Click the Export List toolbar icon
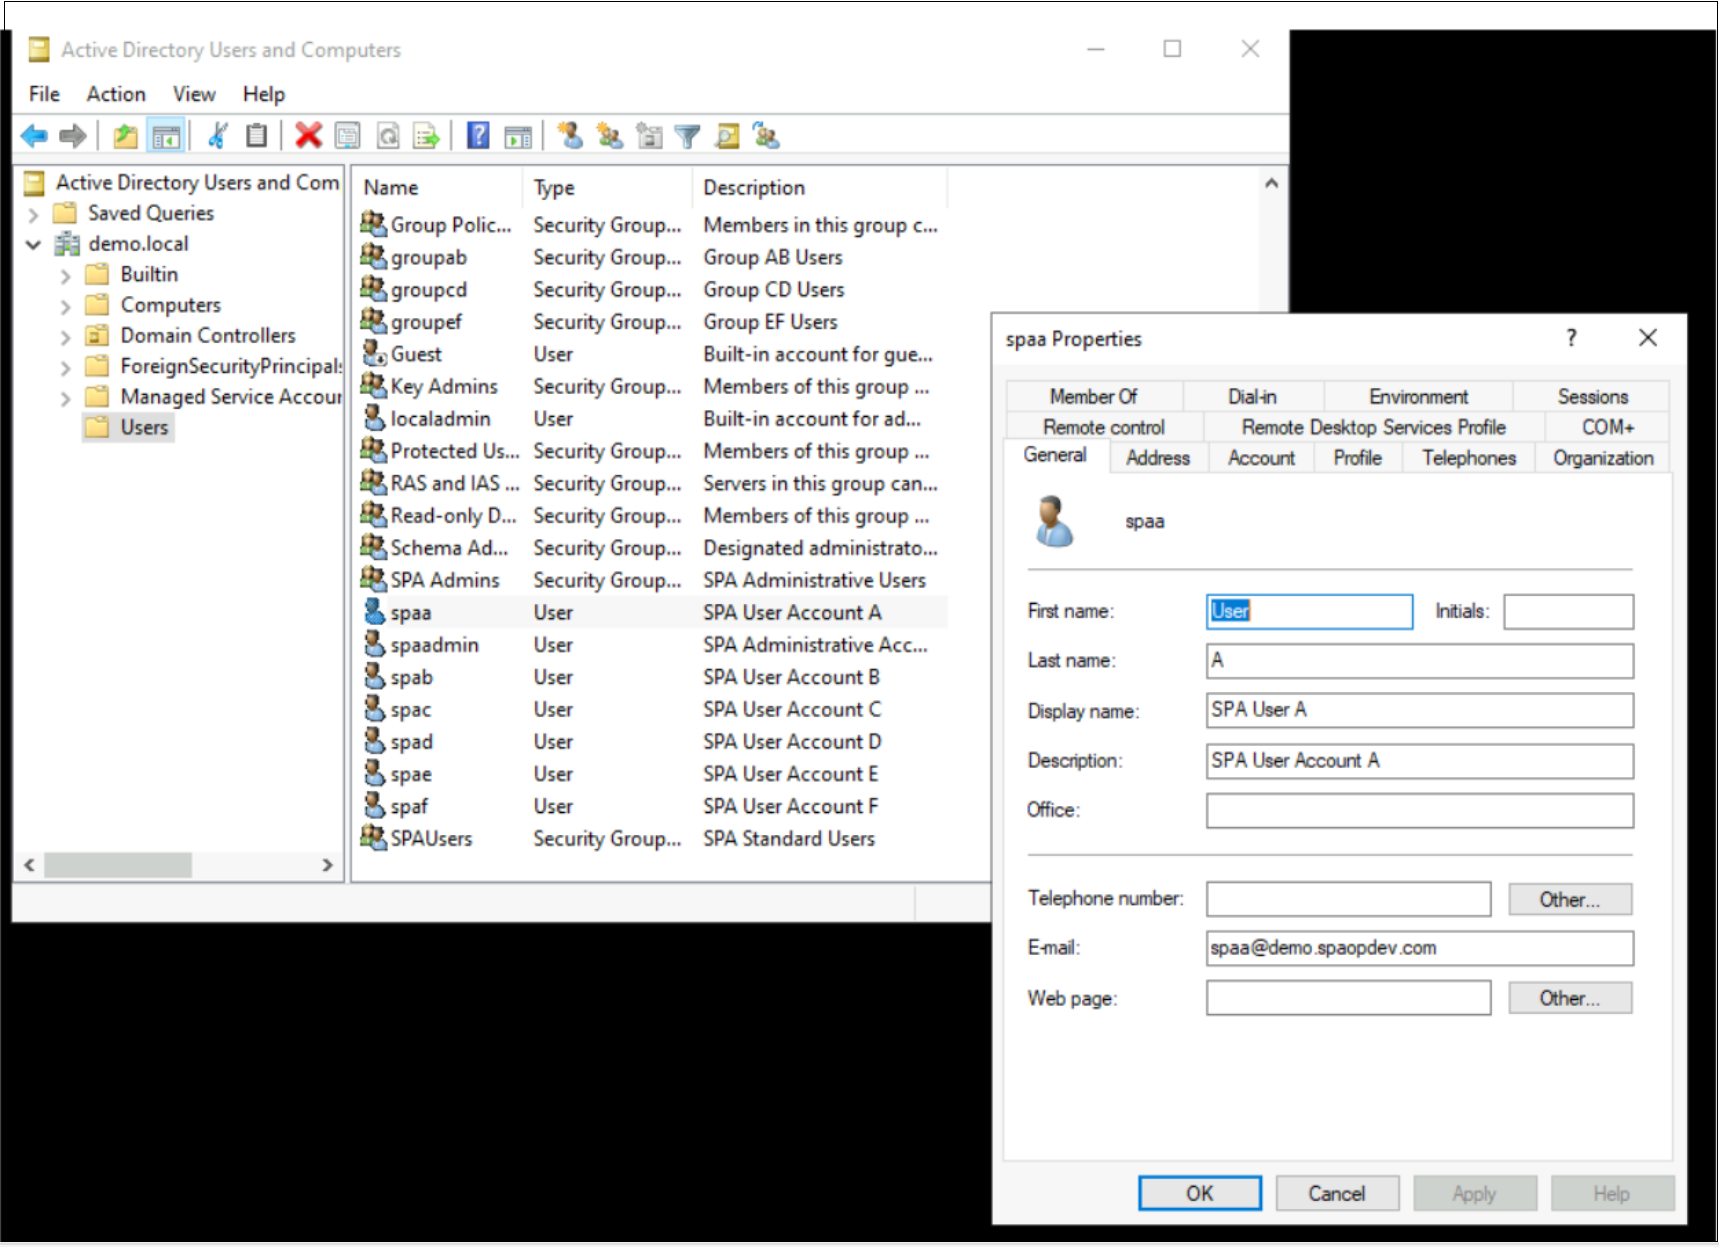 [427, 136]
